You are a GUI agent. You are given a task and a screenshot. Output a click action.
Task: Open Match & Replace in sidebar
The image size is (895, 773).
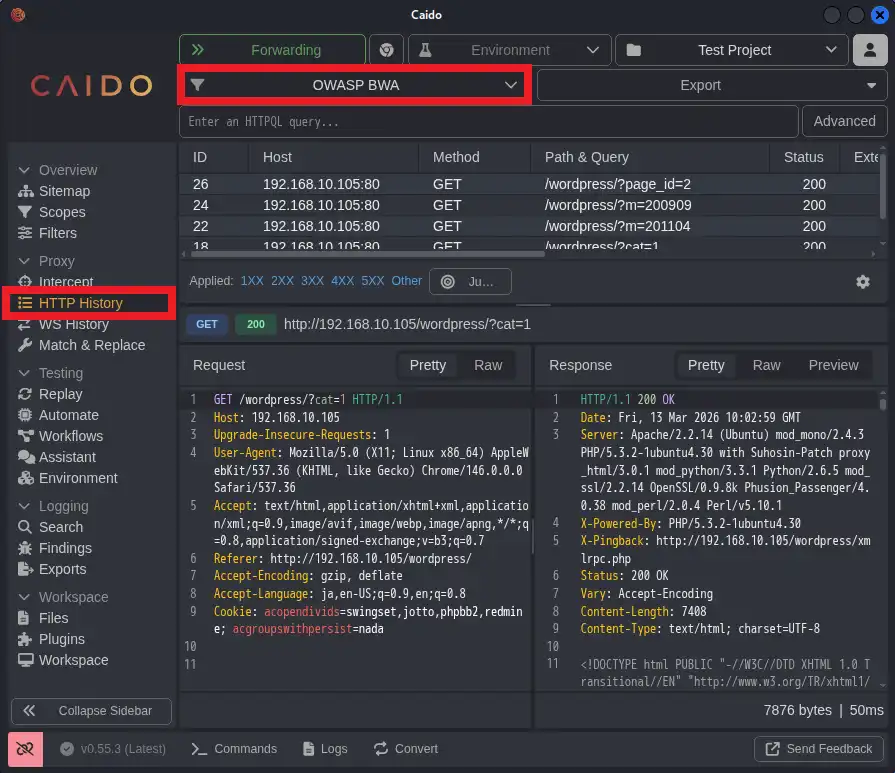pyautogui.click(x=91, y=345)
